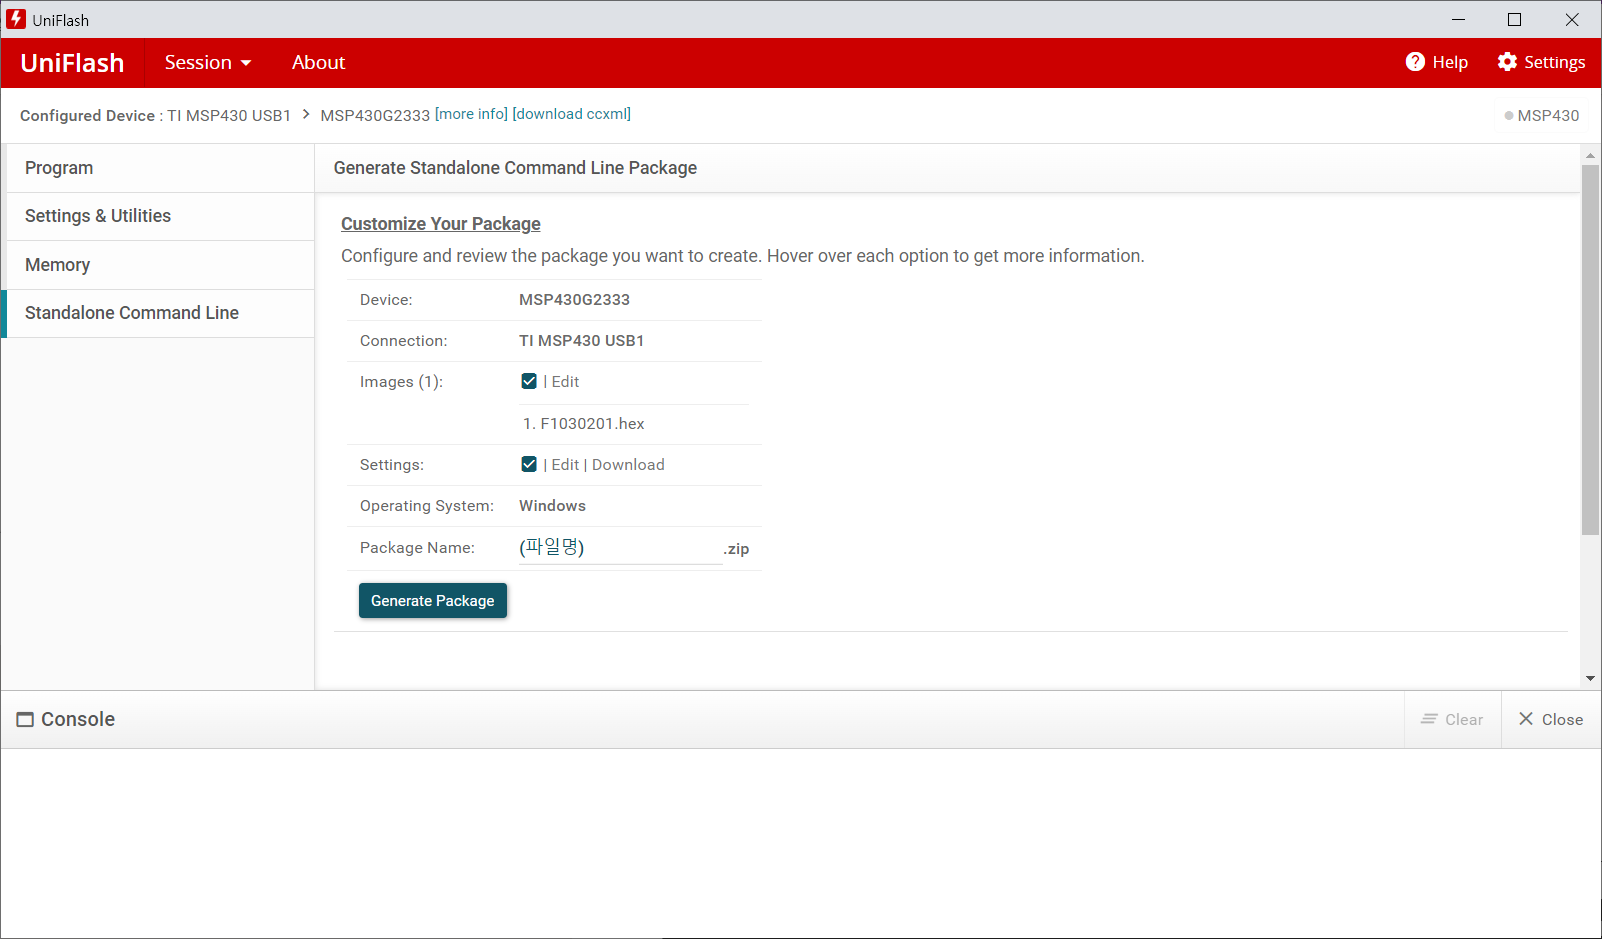Click the Generate Standalone Command Line Package title
The height and width of the screenshot is (939, 1602).
[515, 168]
